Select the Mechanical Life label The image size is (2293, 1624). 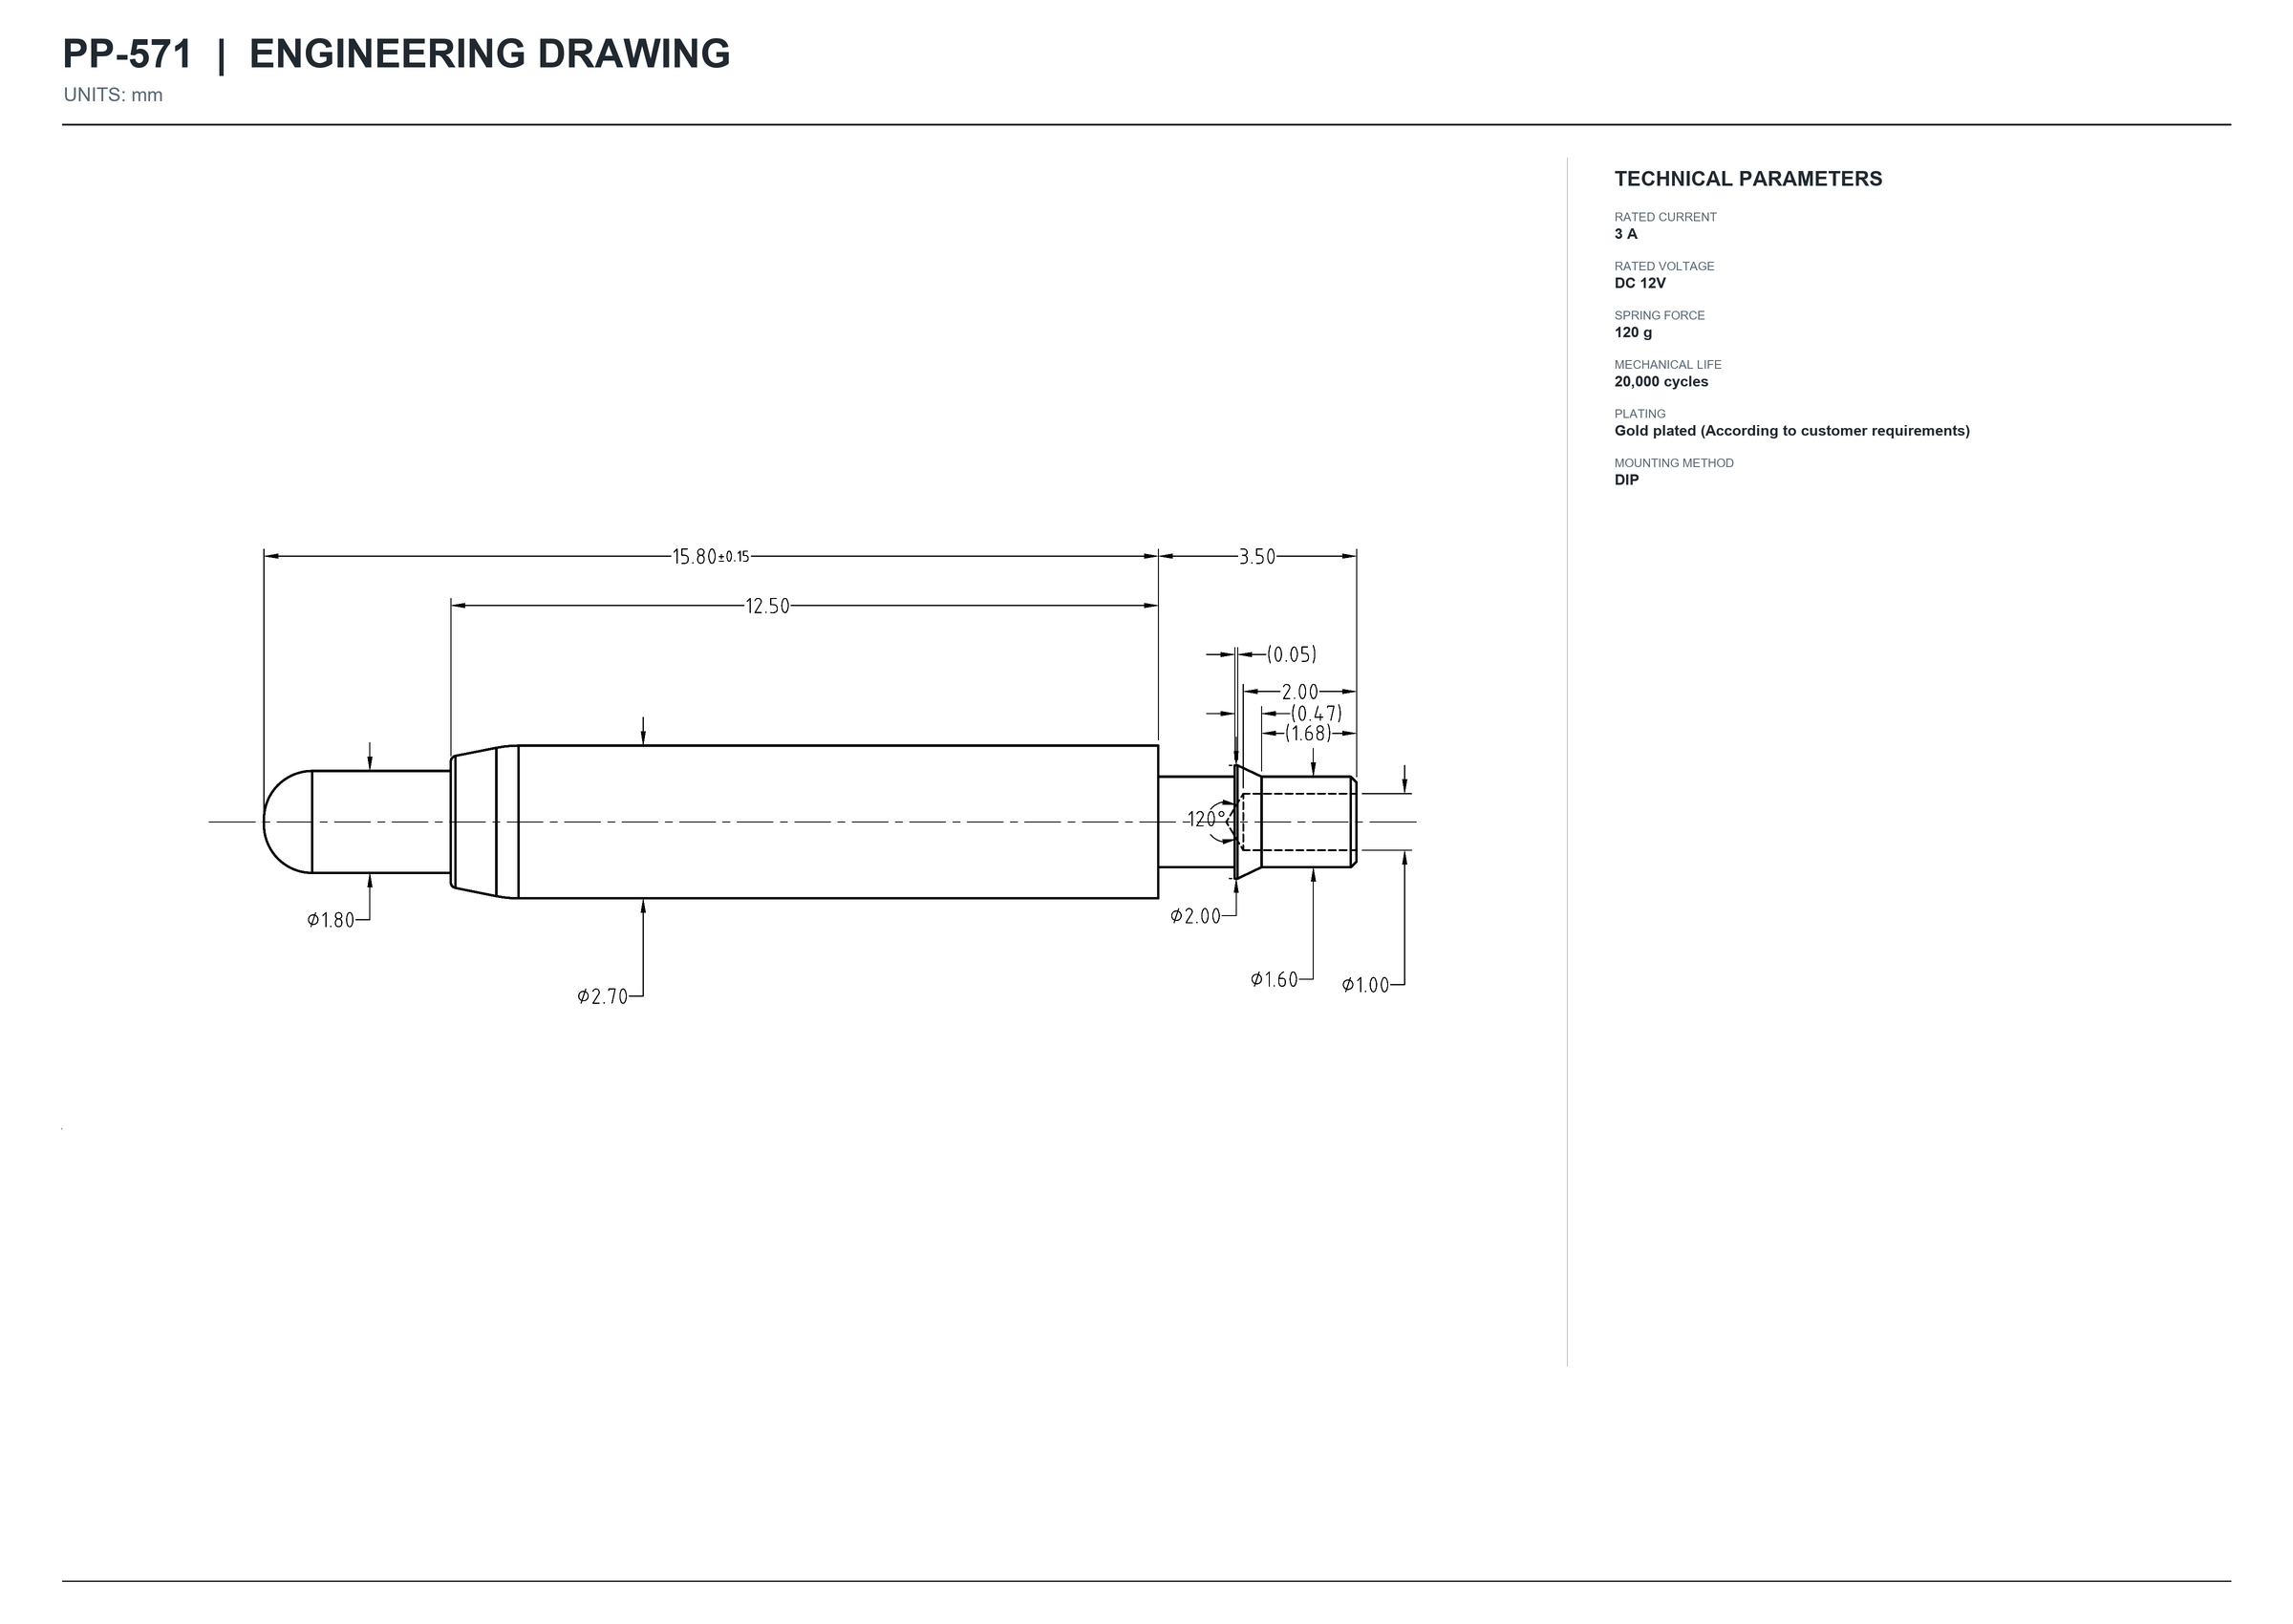pos(1668,365)
